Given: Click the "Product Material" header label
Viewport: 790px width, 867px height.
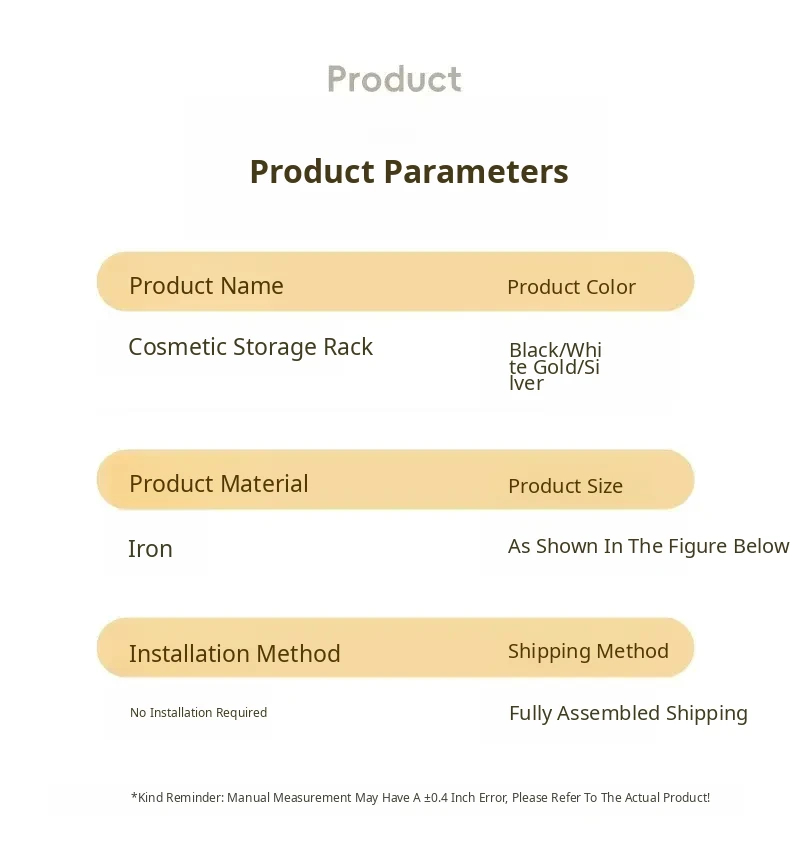Looking at the screenshot, I should 218,484.
